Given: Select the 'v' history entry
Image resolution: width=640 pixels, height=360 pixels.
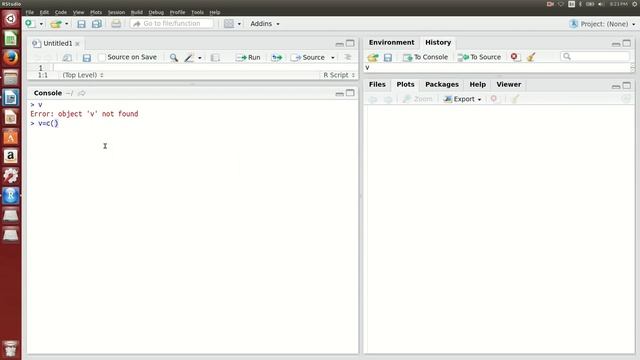Looking at the screenshot, I should click(497, 68).
